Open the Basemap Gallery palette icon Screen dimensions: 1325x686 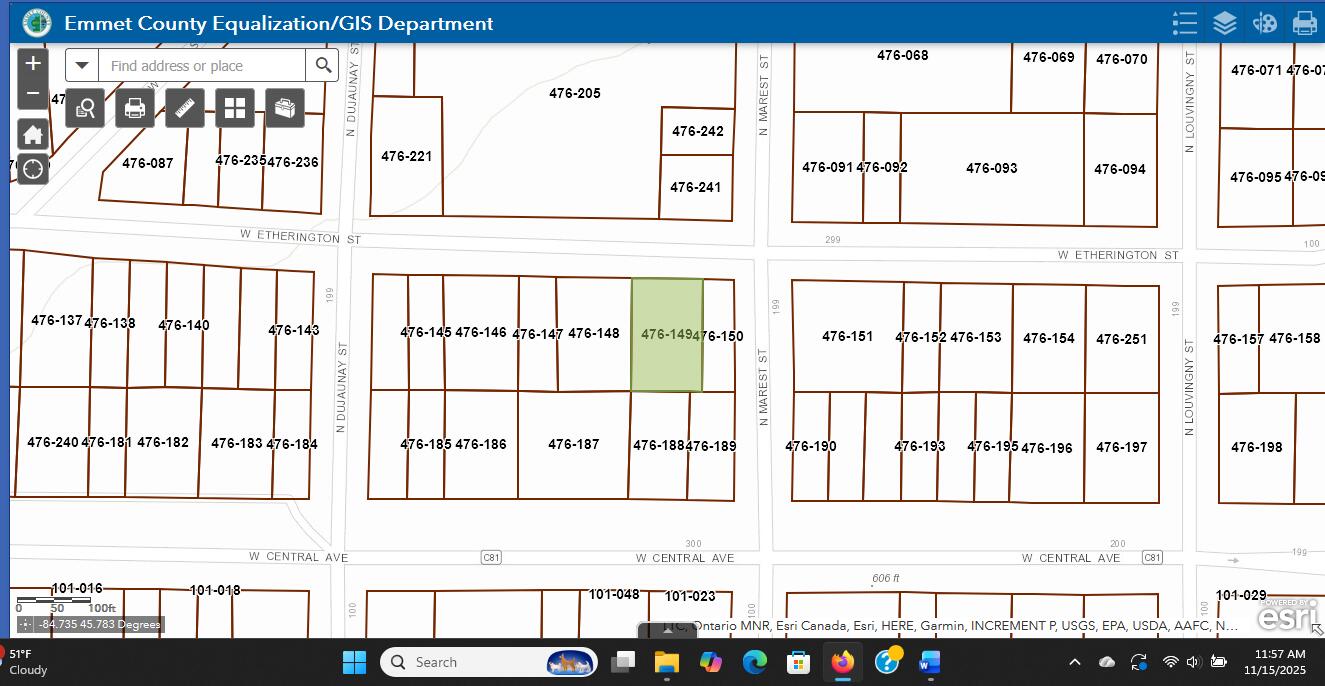coord(1264,22)
